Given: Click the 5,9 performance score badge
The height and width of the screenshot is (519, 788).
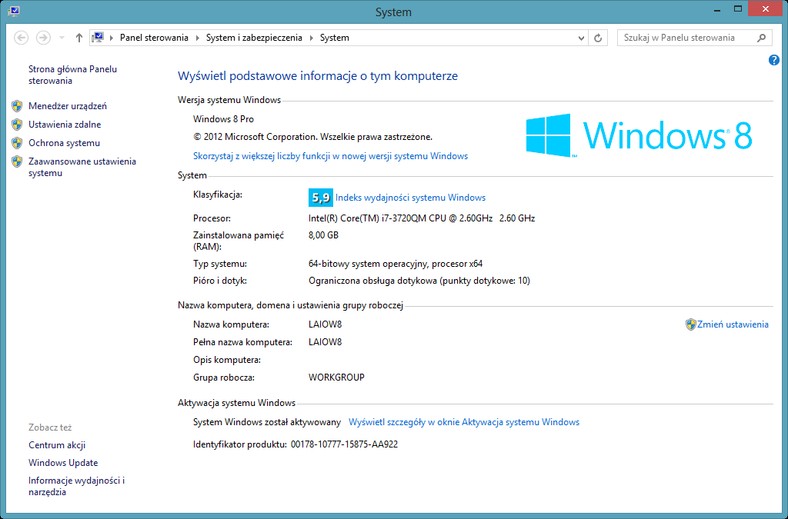Looking at the screenshot, I should pyautogui.click(x=320, y=198).
